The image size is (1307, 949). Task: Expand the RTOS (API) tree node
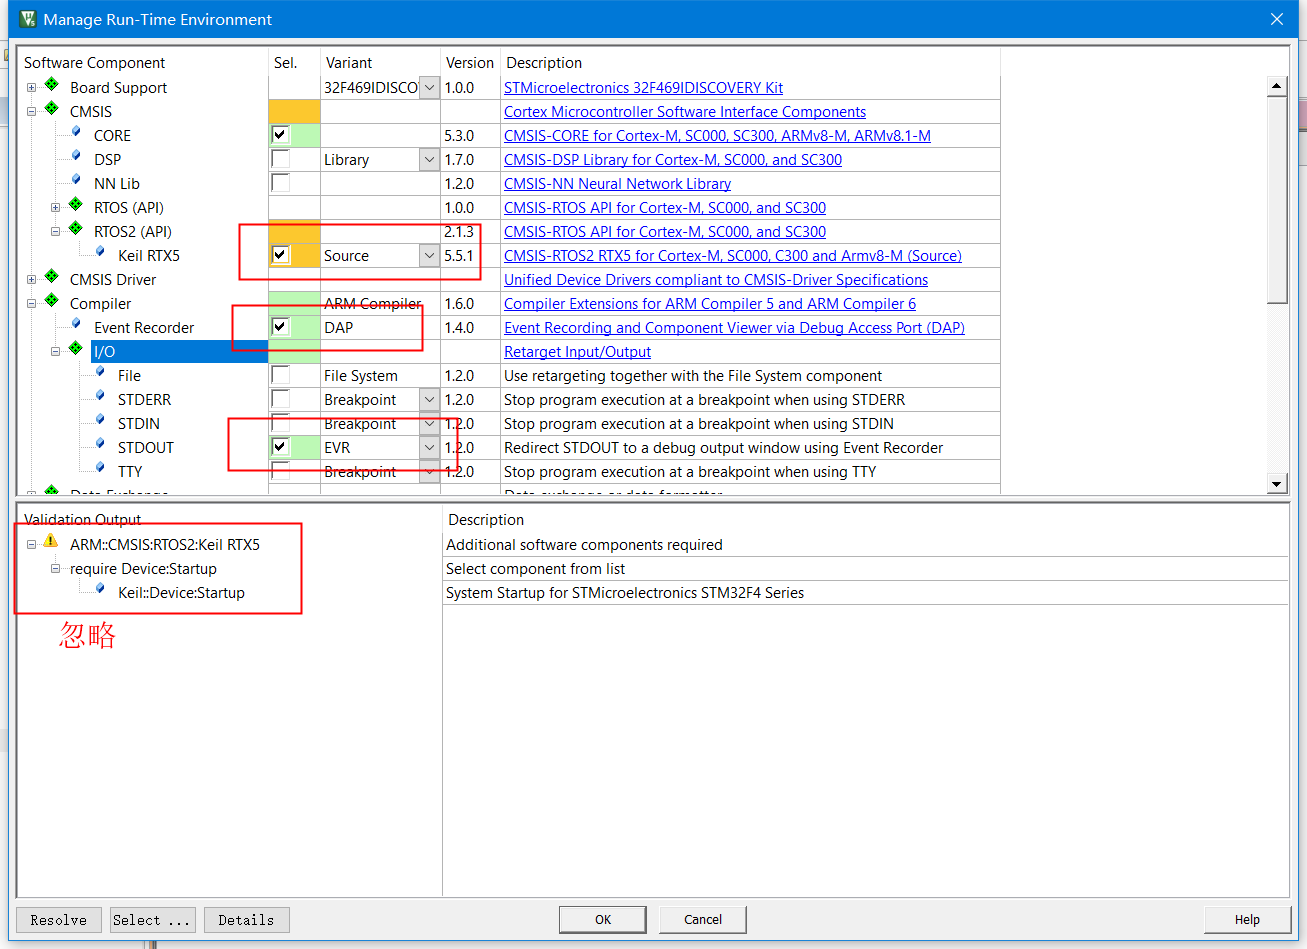point(55,208)
